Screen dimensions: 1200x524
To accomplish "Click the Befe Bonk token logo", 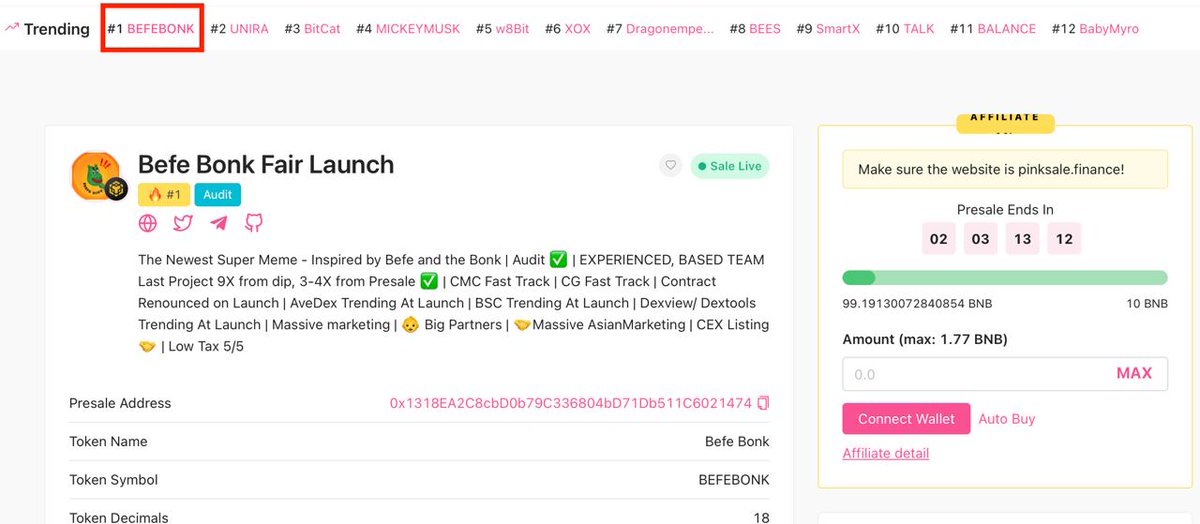I will tap(96, 176).
